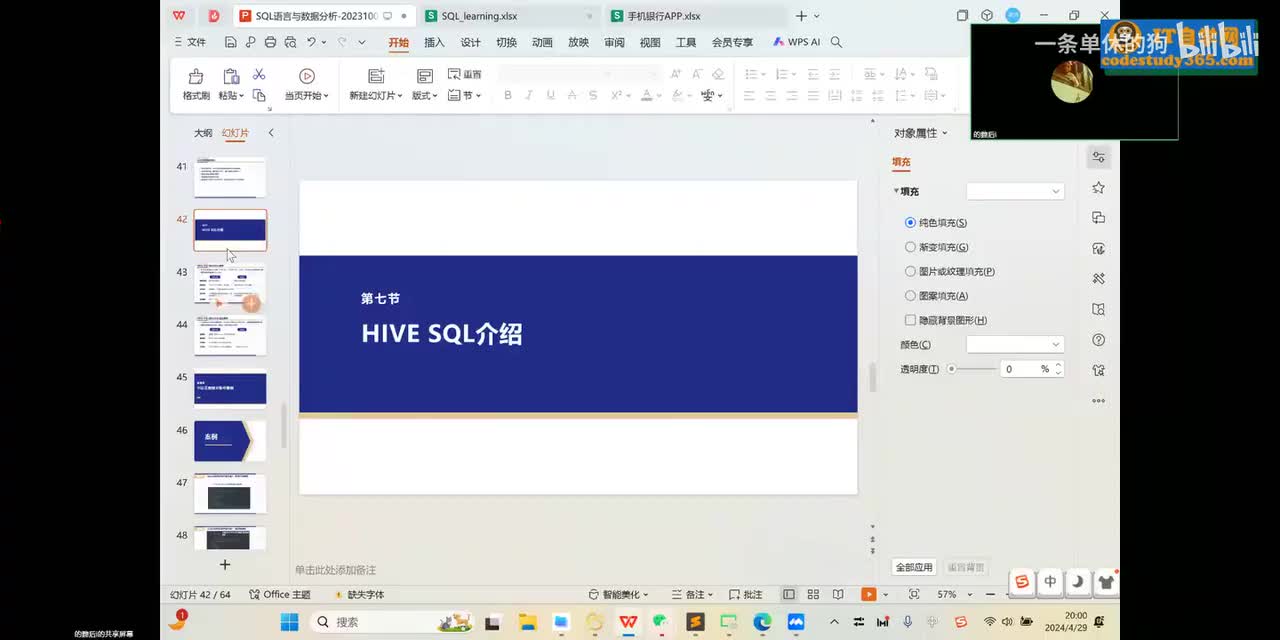
Task: Open the Insert (插入) ribbon tab
Action: point(434,42)
